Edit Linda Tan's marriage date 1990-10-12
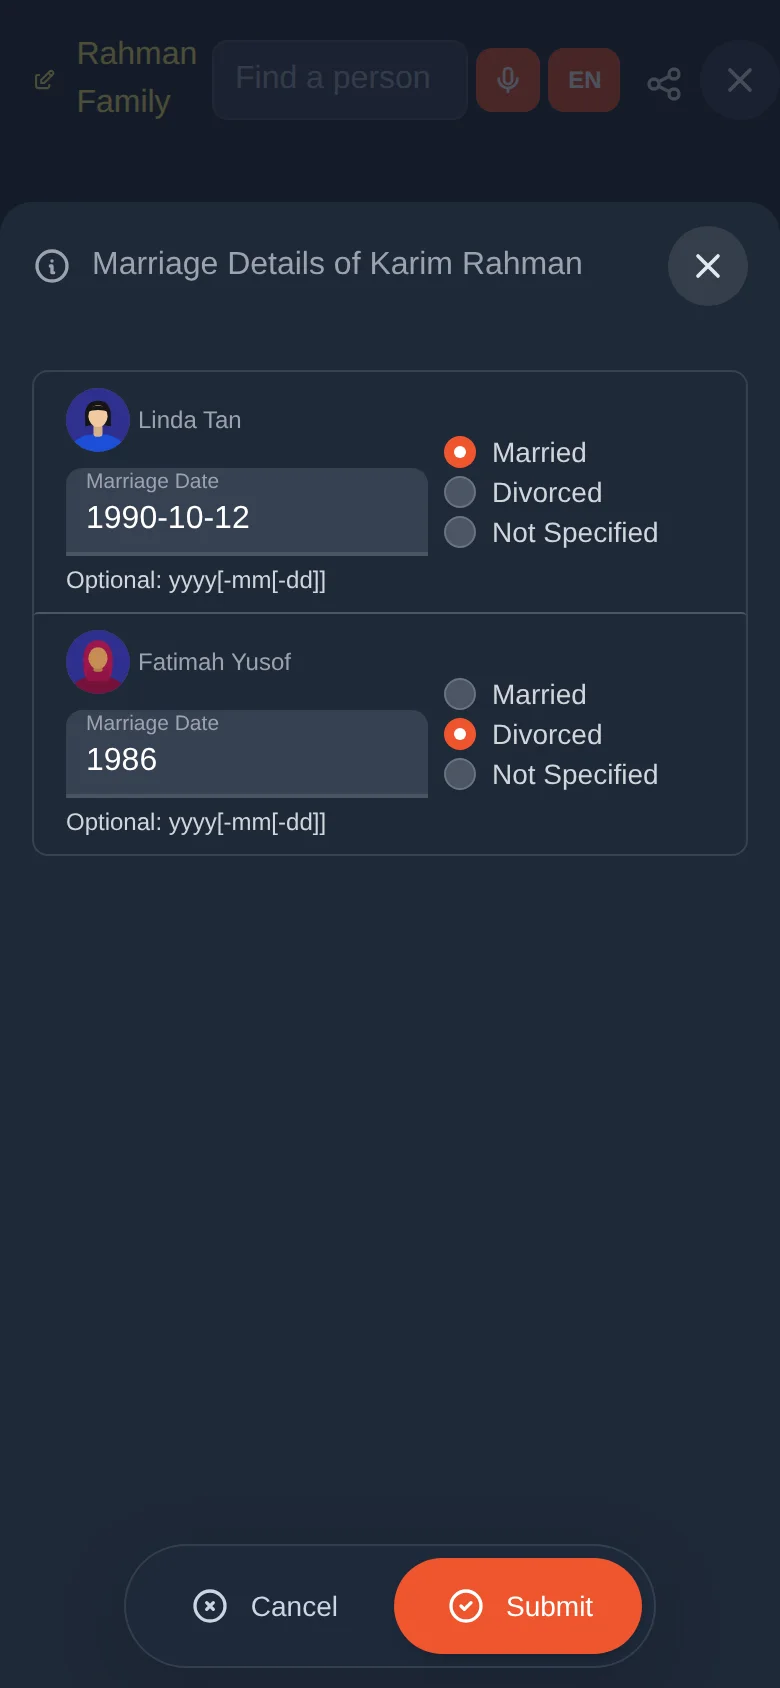 pyautogui.click(x=247, y=512)
